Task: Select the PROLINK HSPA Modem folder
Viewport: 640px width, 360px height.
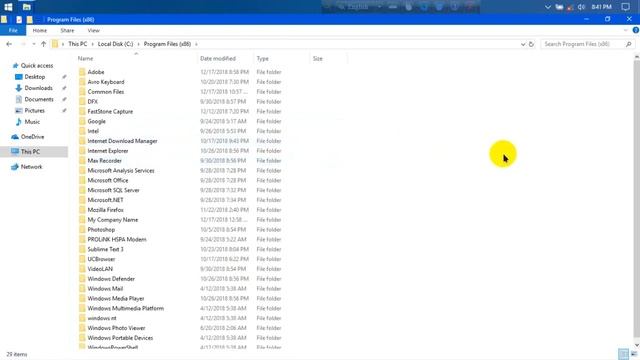Action: [117, 240]
